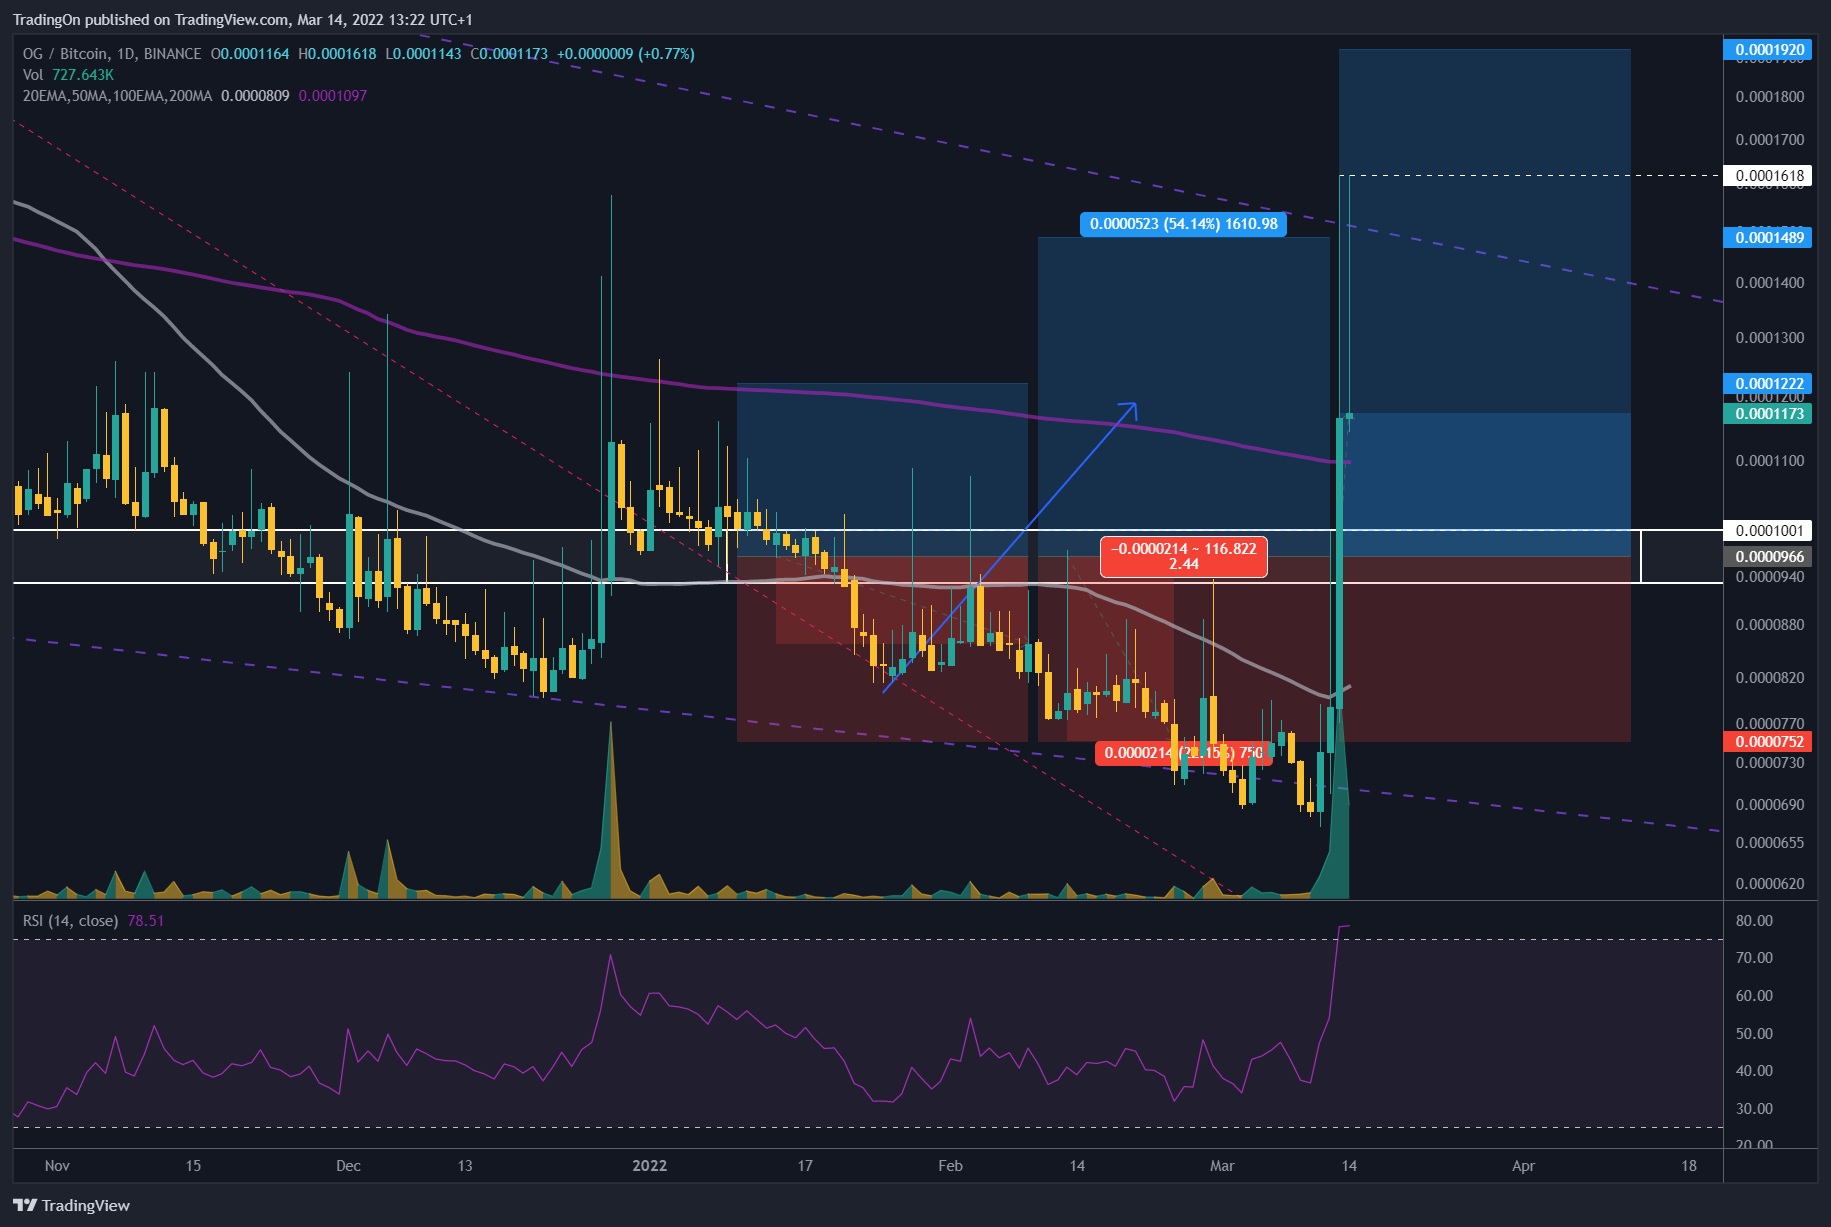The image size is (1831, 1227).
Task: Click the dashed-line price label 0.0001618
Action: click(x=1769, y=176)
